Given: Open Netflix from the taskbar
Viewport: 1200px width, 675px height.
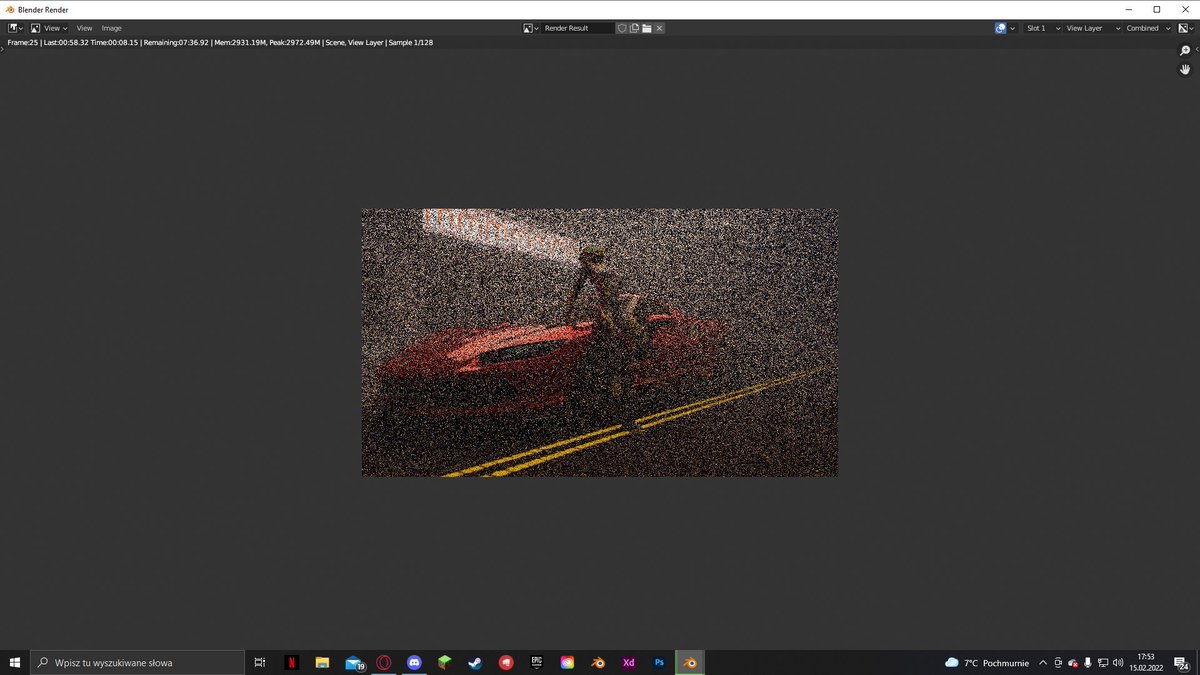Looking at the screenshot, I should (x=291, y=662).
